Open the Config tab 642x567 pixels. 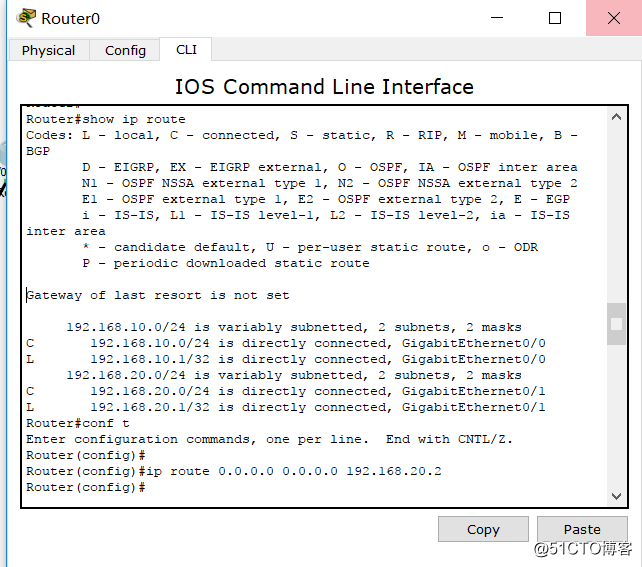(x=125, y=50)
